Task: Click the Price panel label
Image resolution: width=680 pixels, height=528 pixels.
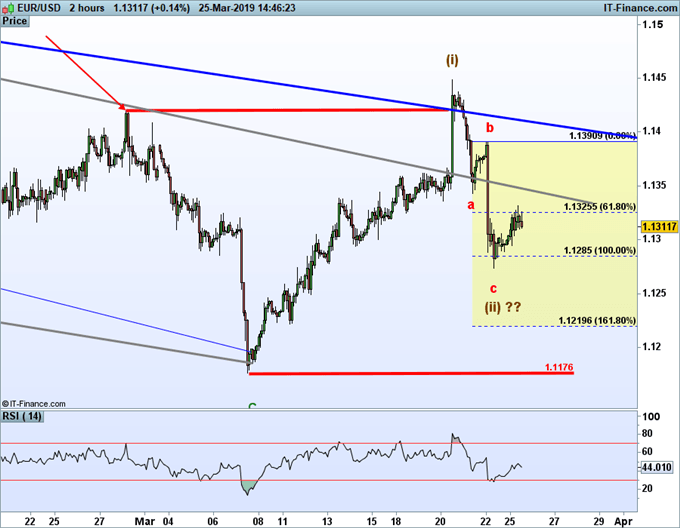Action: (14, 21)
